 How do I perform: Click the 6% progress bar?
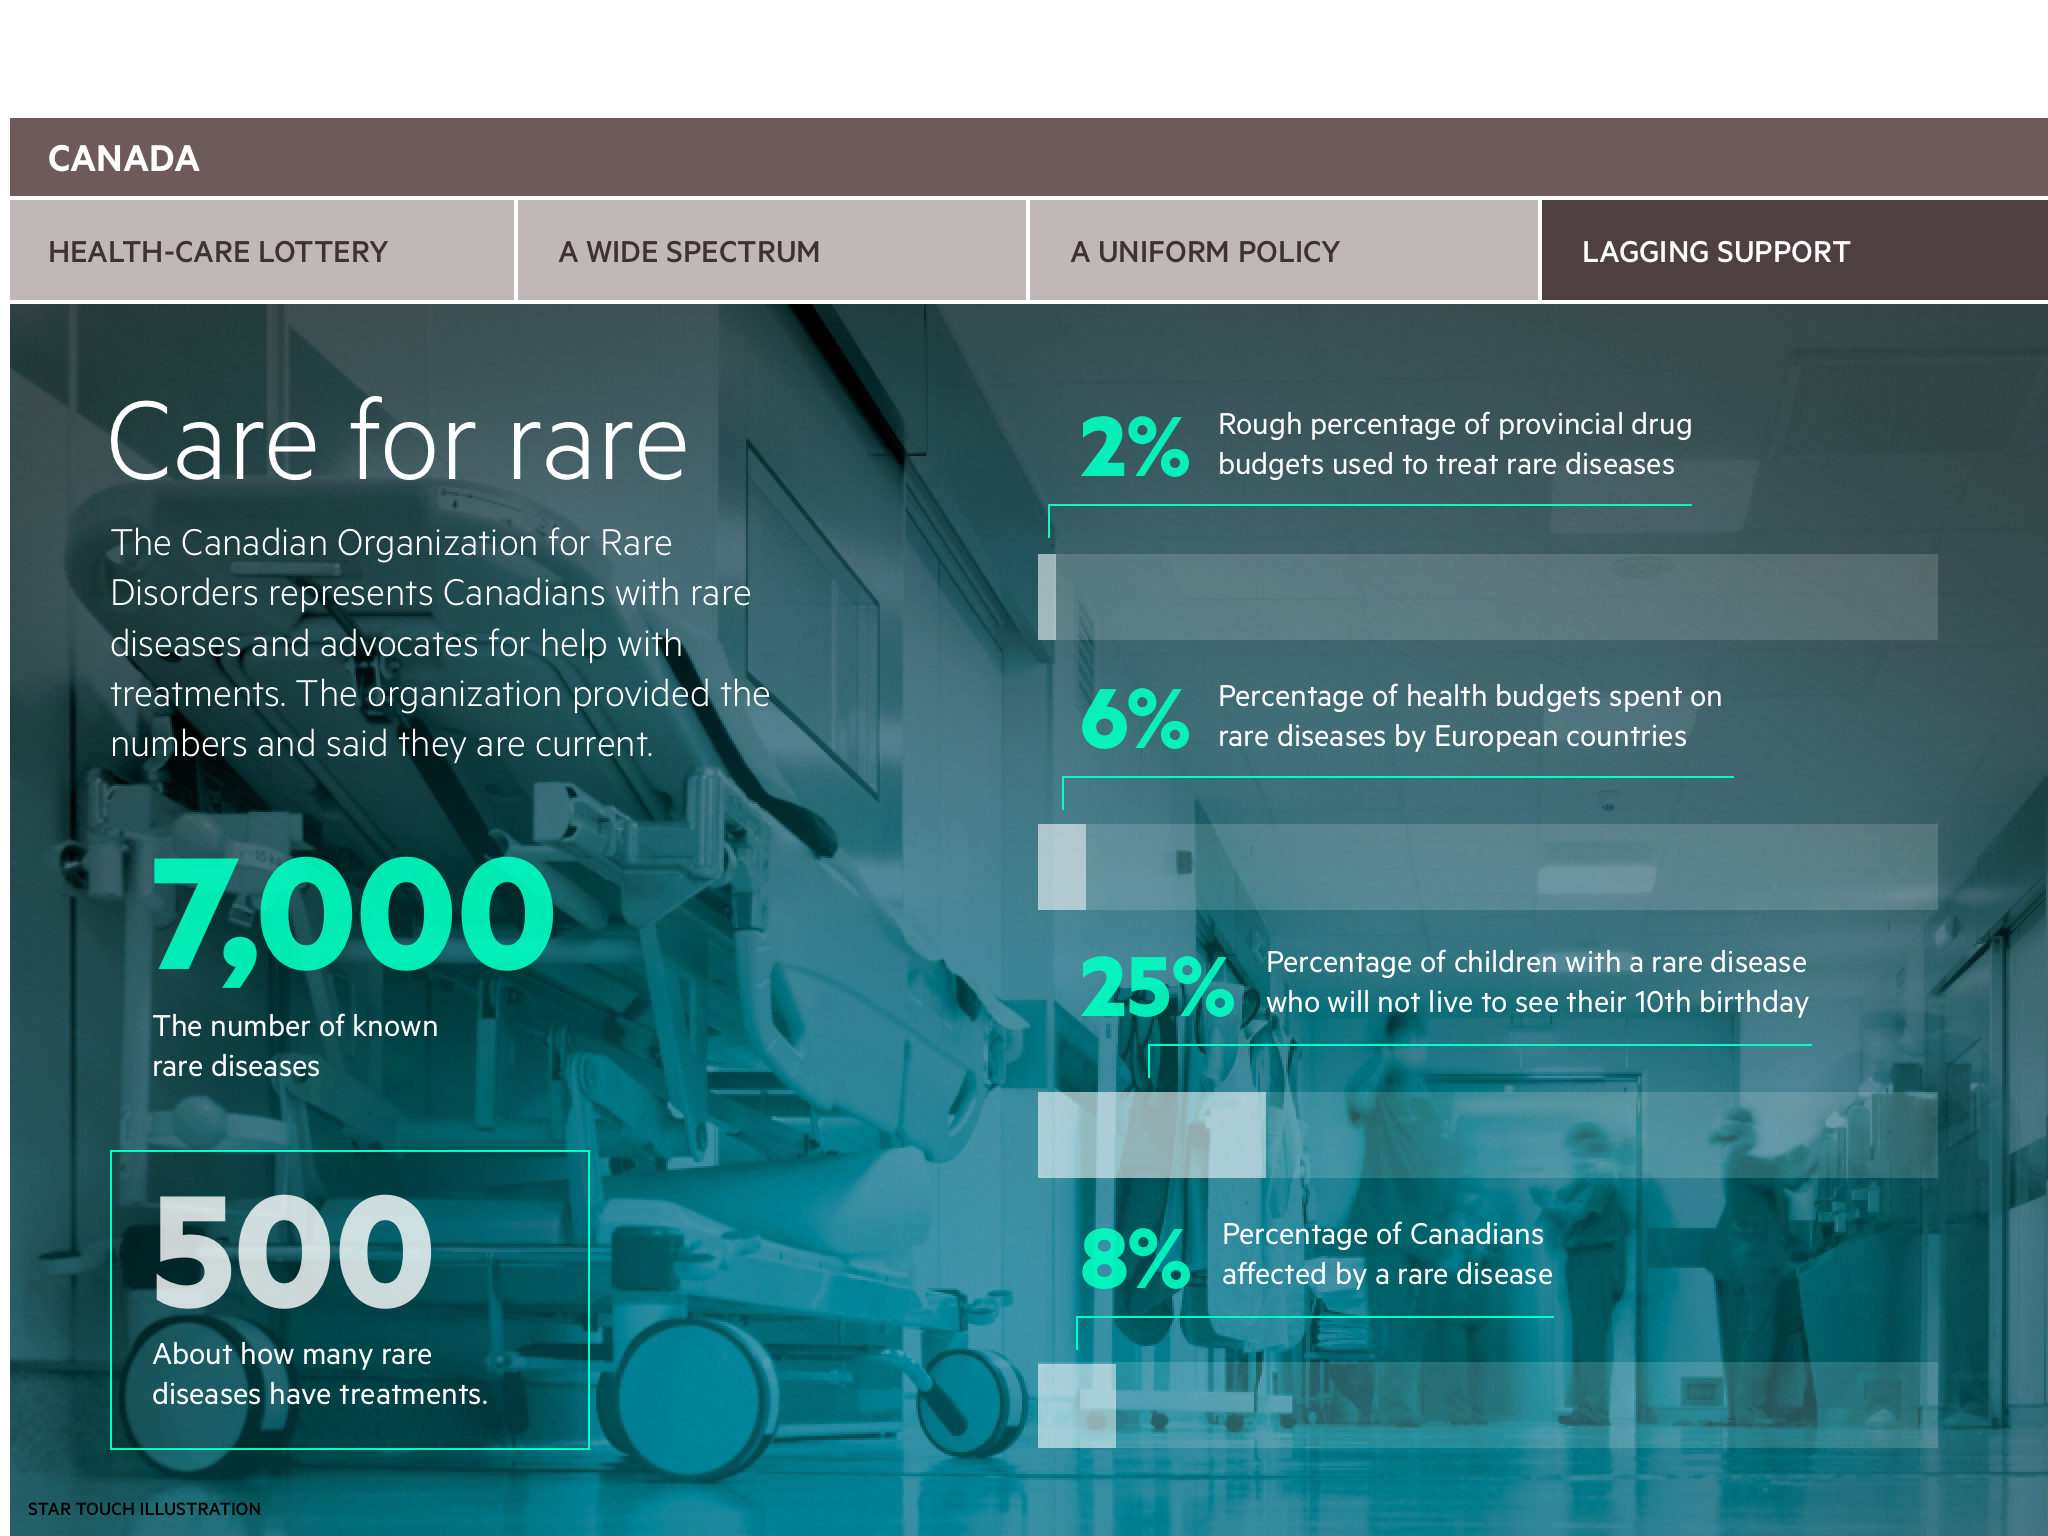(x=1488, y=867)
